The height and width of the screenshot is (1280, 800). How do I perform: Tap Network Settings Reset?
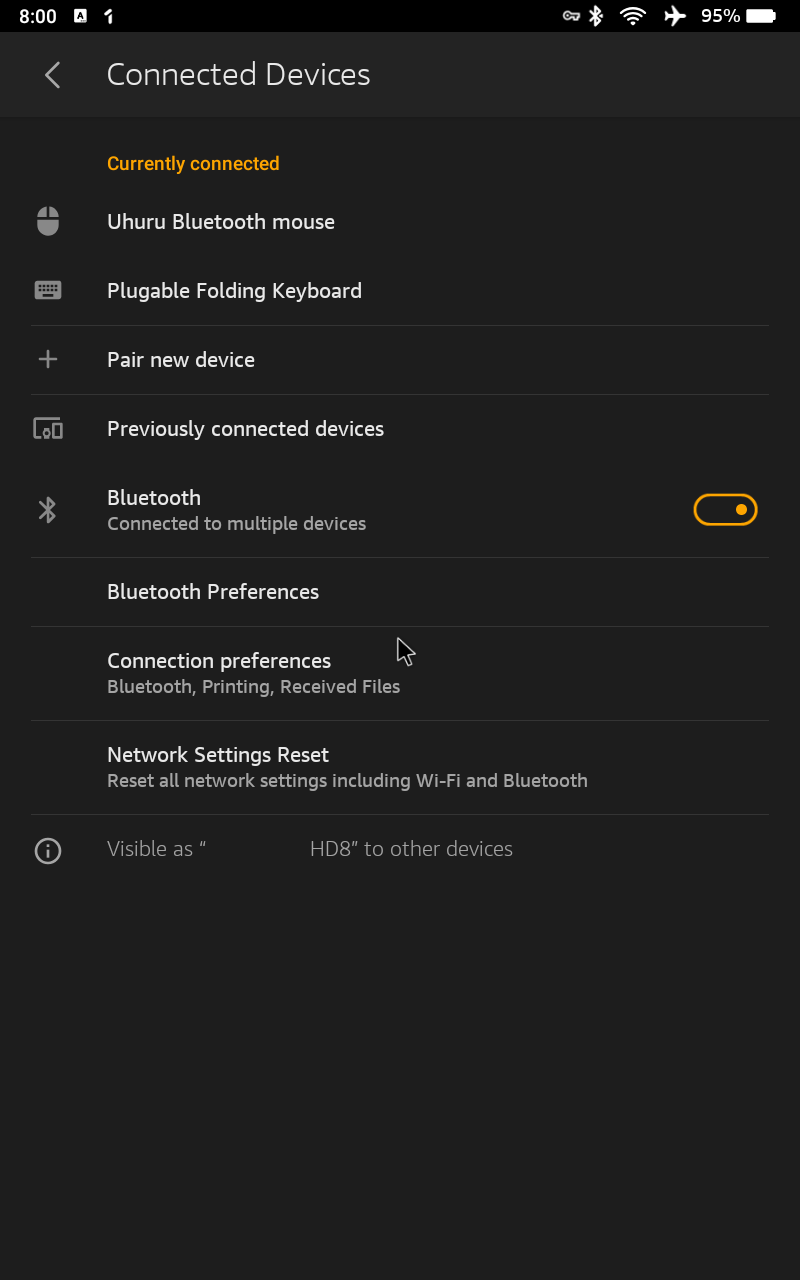218,766
